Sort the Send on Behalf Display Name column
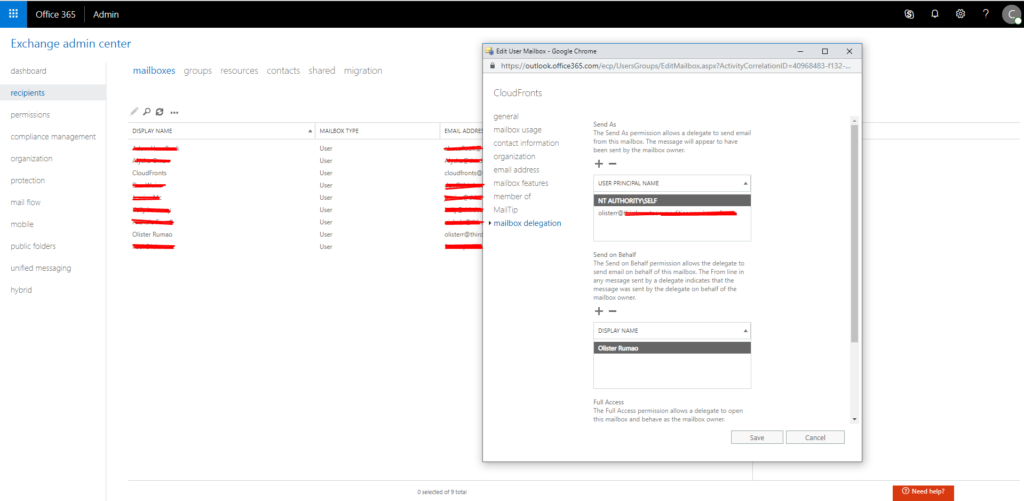 [745, 331]
